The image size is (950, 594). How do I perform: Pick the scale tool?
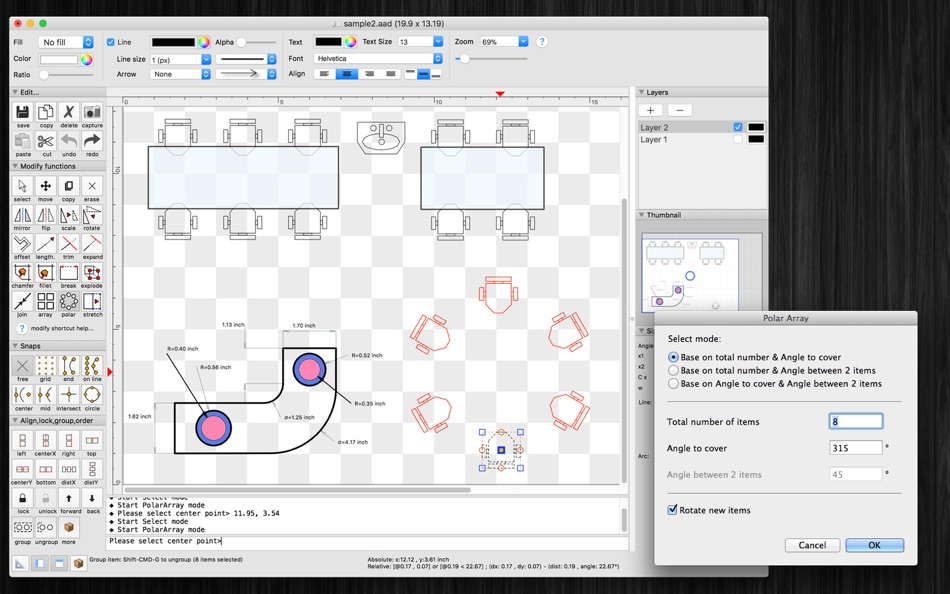[x=68, y=215]
